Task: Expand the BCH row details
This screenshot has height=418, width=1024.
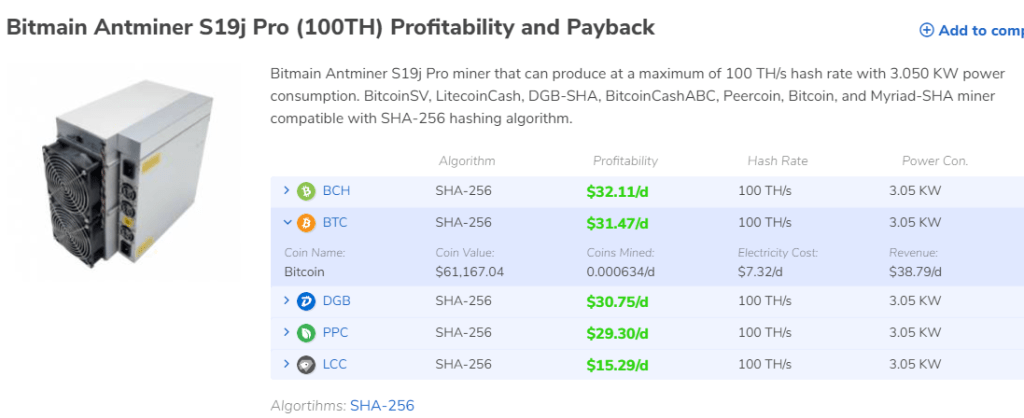Action: (x=286, y=190)
